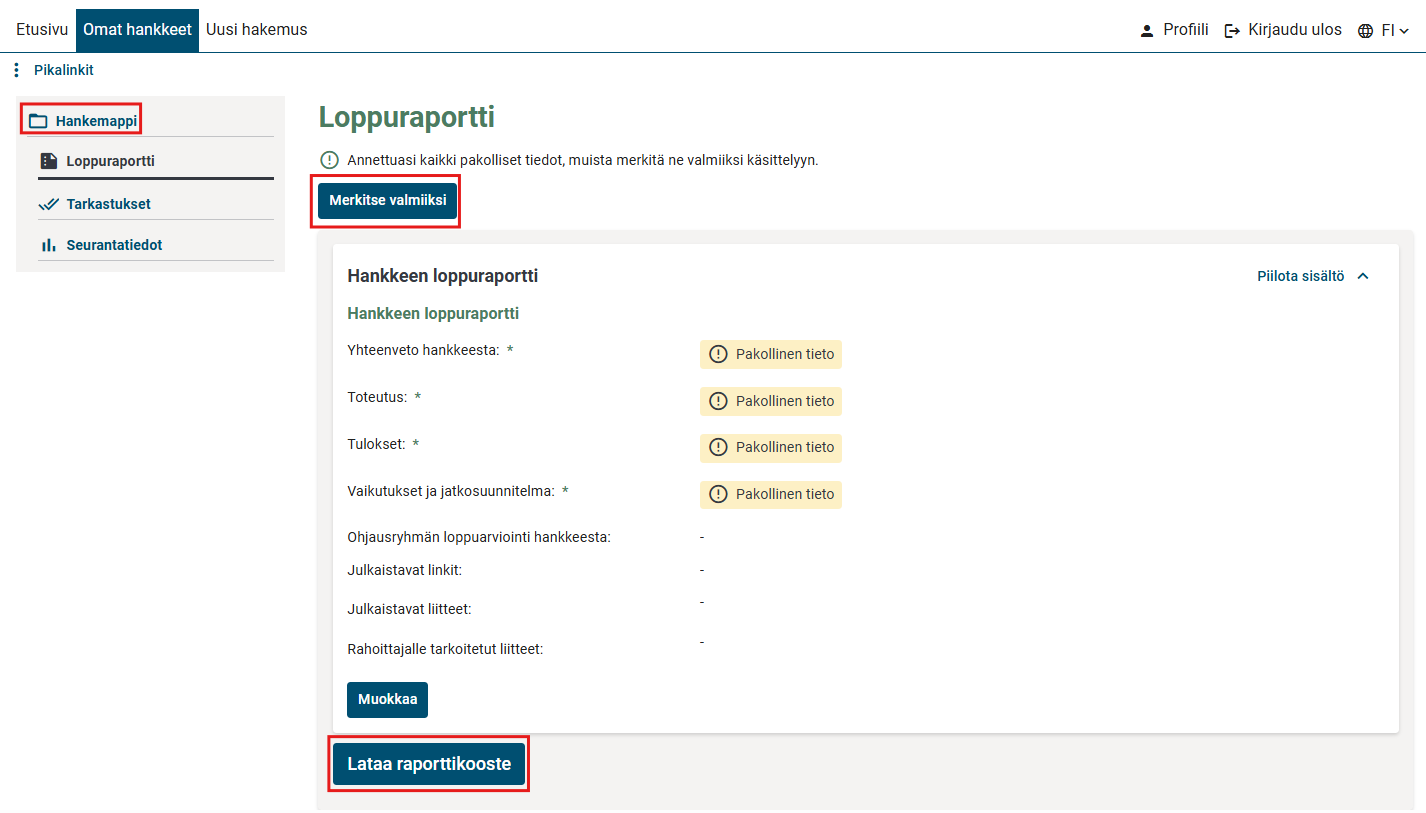Click the Hankemappi folder icon

click(x=38, y=121)
